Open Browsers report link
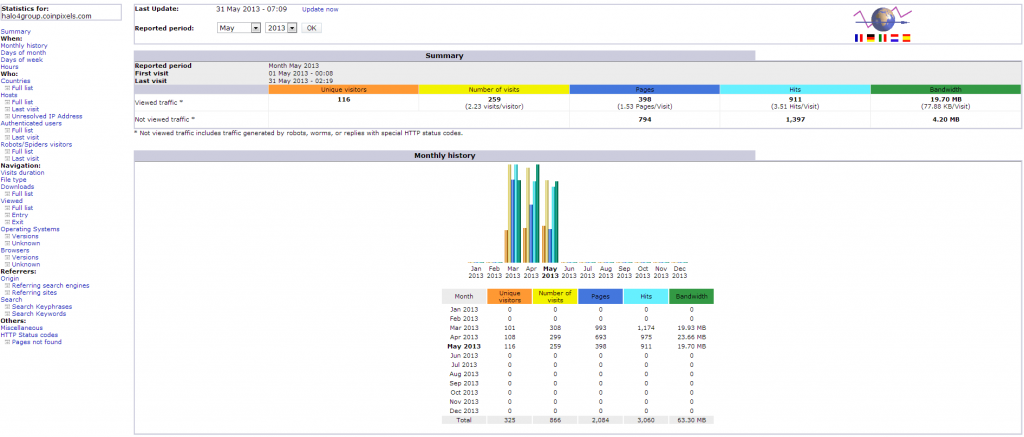Image resolution: width=1024 pixels, height=437 pixels. tap(14, 250)
